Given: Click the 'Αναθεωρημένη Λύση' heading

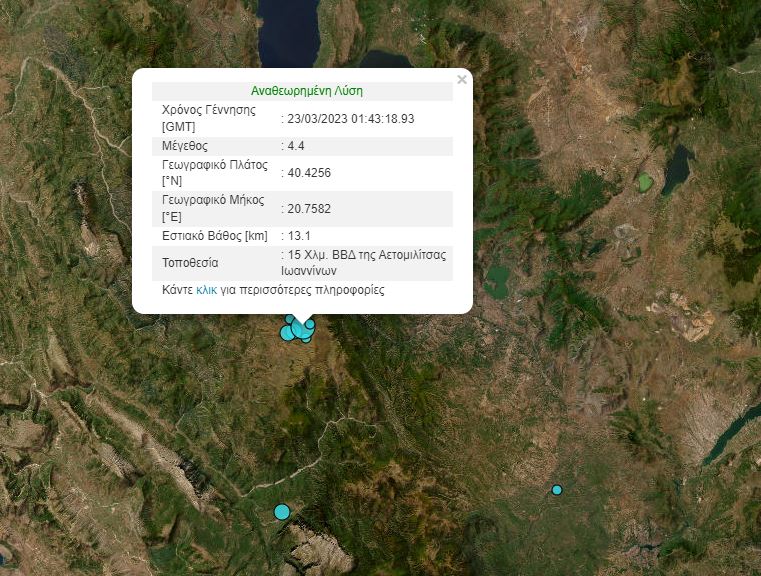Looking at the screenshot, I should [x=307, y=91].
